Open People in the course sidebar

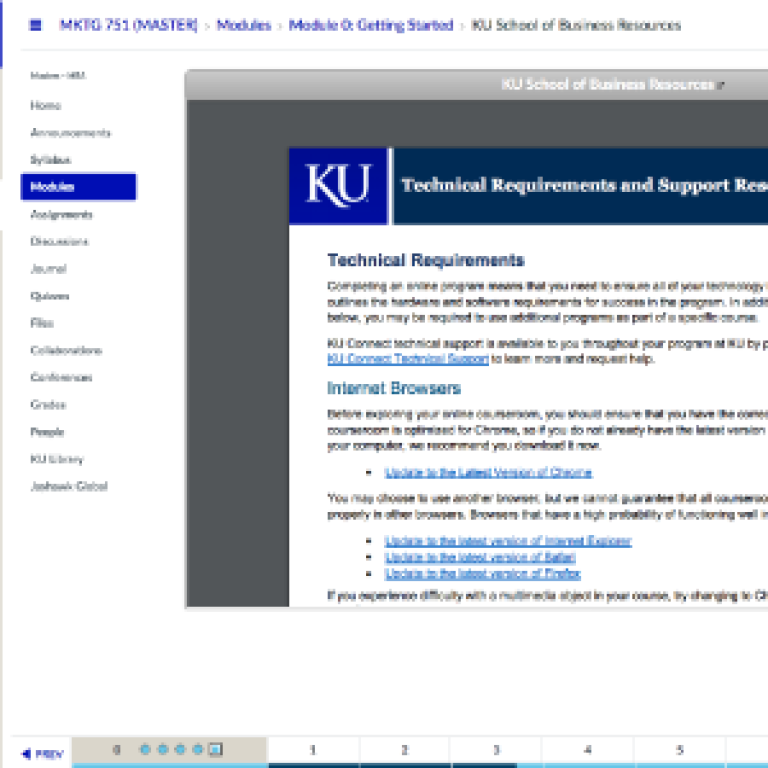pos(47,432)
